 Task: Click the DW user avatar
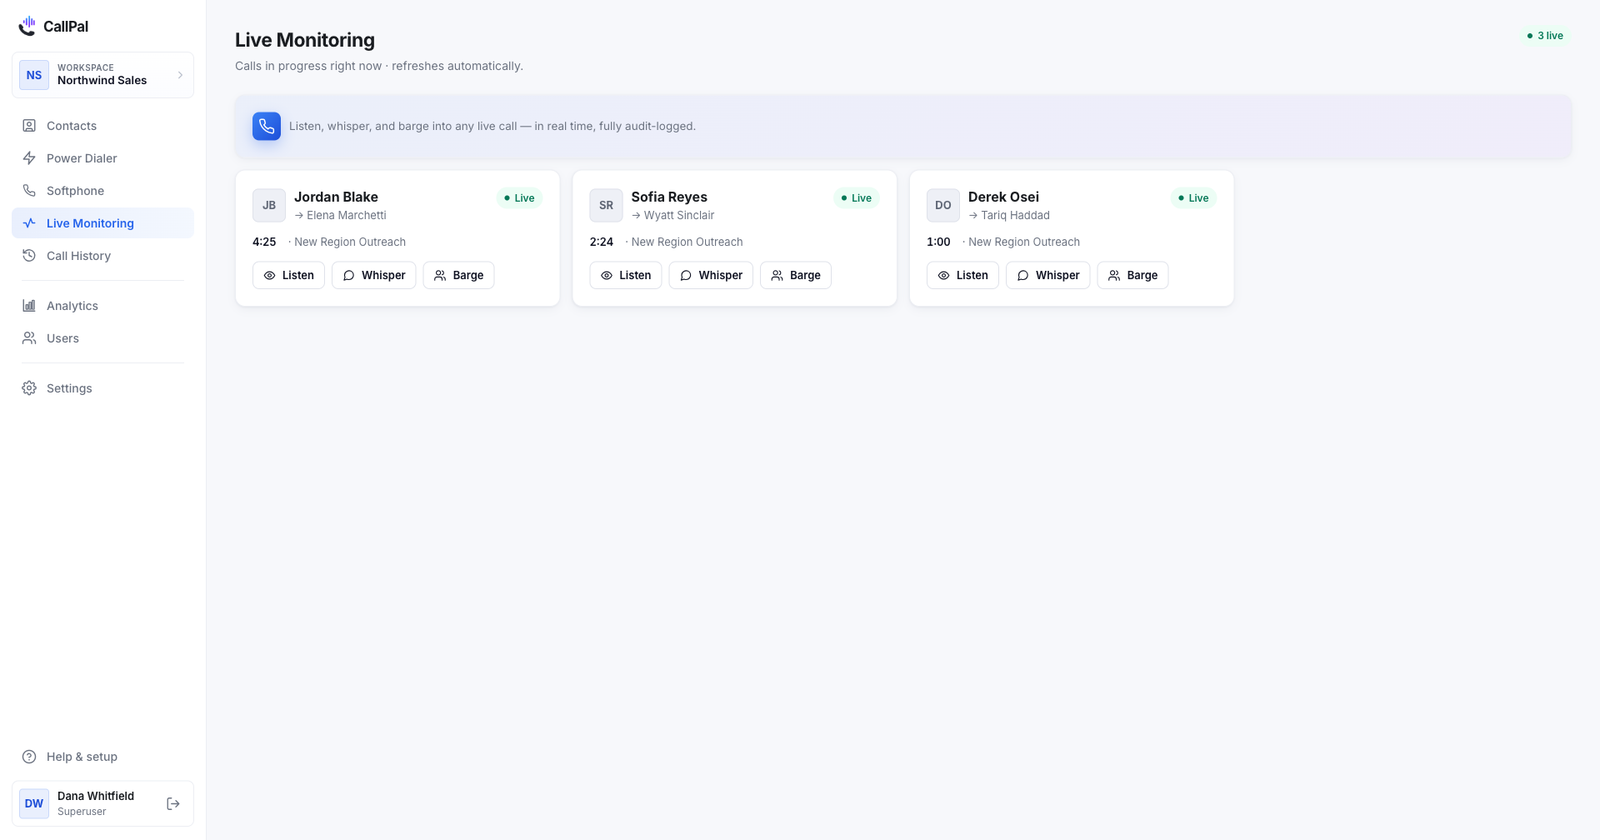[x=34, y=804]
